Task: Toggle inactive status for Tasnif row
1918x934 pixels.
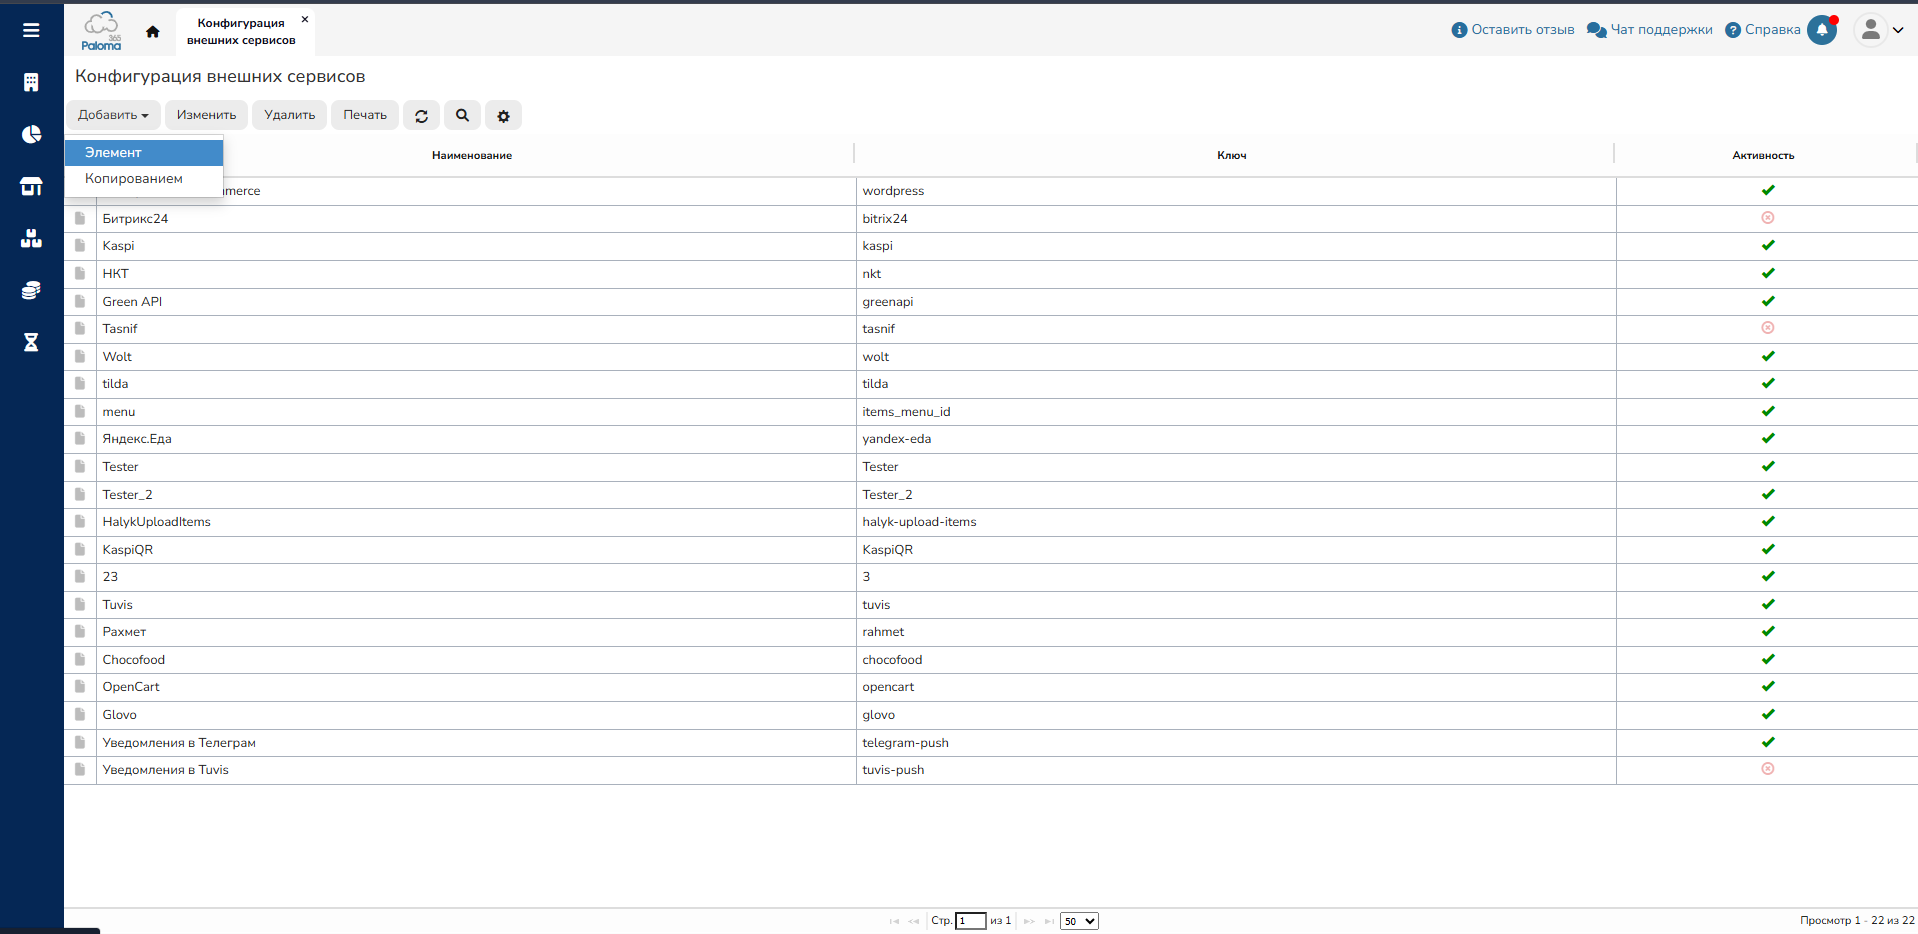Action: click(1767, 328)
